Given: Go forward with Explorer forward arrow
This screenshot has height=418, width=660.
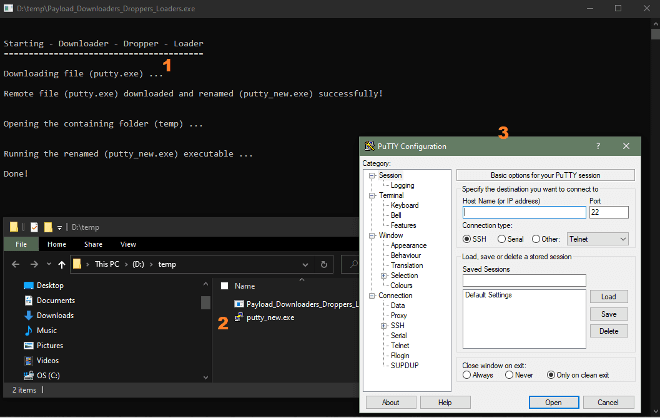Looking at the screenshot, I should point(34,264).
